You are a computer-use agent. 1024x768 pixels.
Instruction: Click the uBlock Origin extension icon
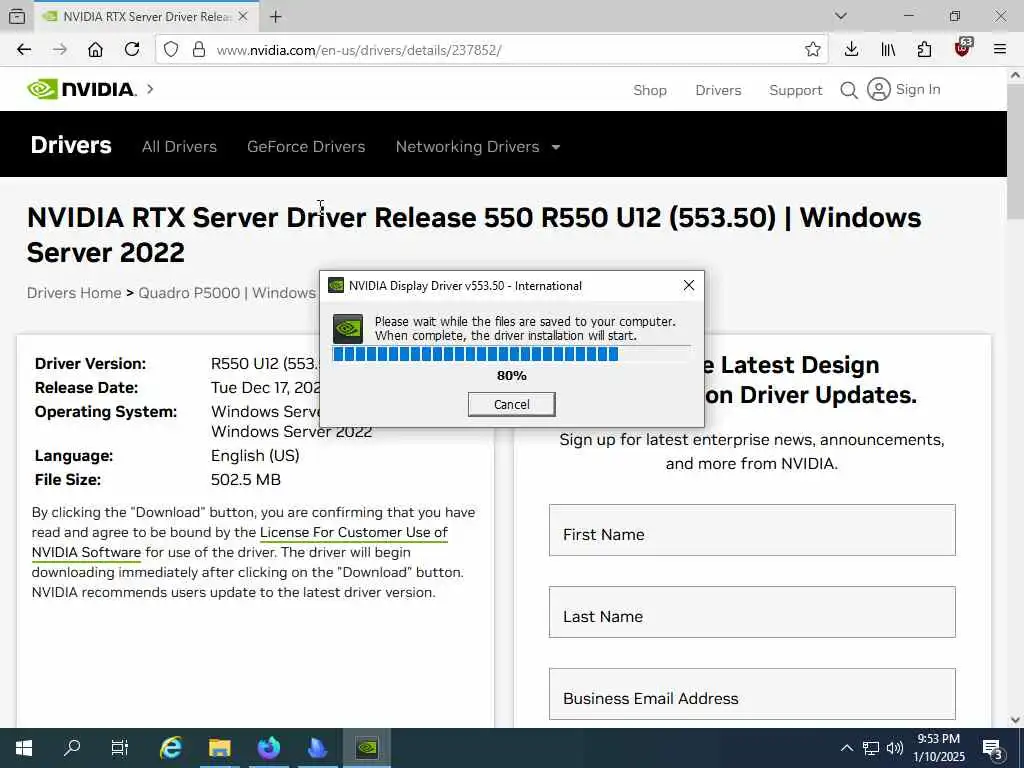(963, 48)
